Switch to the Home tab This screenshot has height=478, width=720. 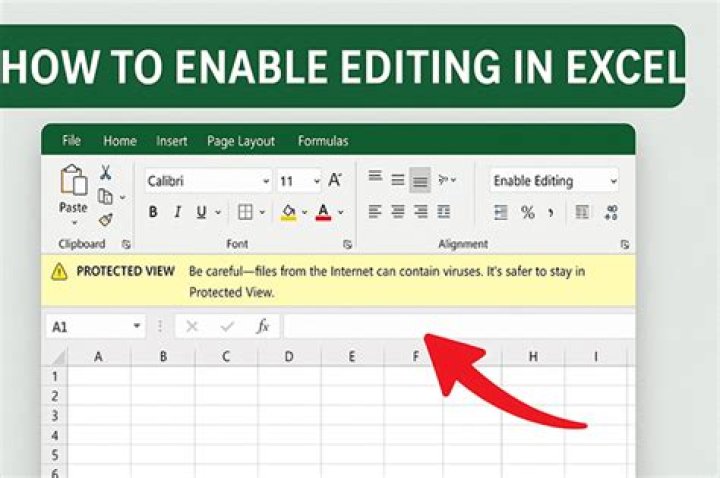(x=120, y=141)
